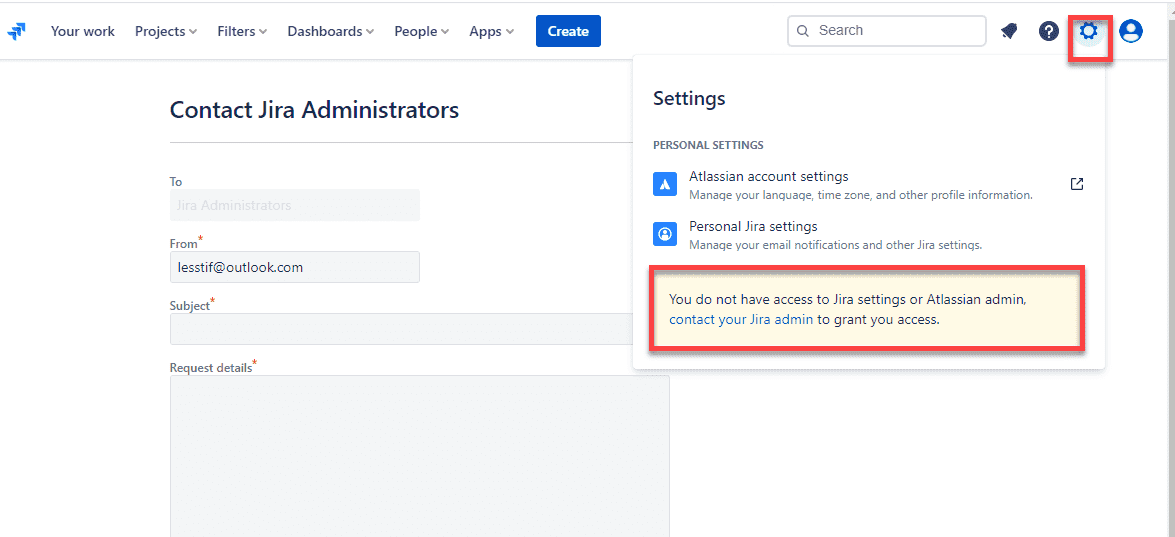Click the settings gear icon

(1088, 31)
